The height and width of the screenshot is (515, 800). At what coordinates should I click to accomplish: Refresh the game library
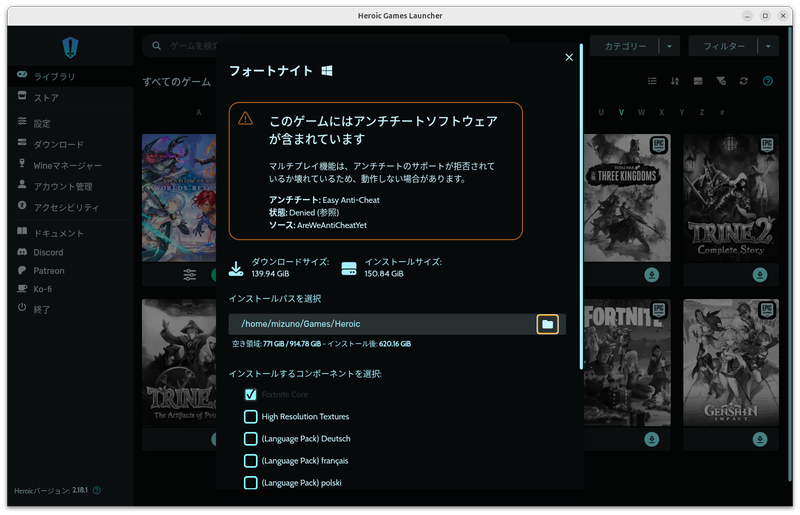744,81
